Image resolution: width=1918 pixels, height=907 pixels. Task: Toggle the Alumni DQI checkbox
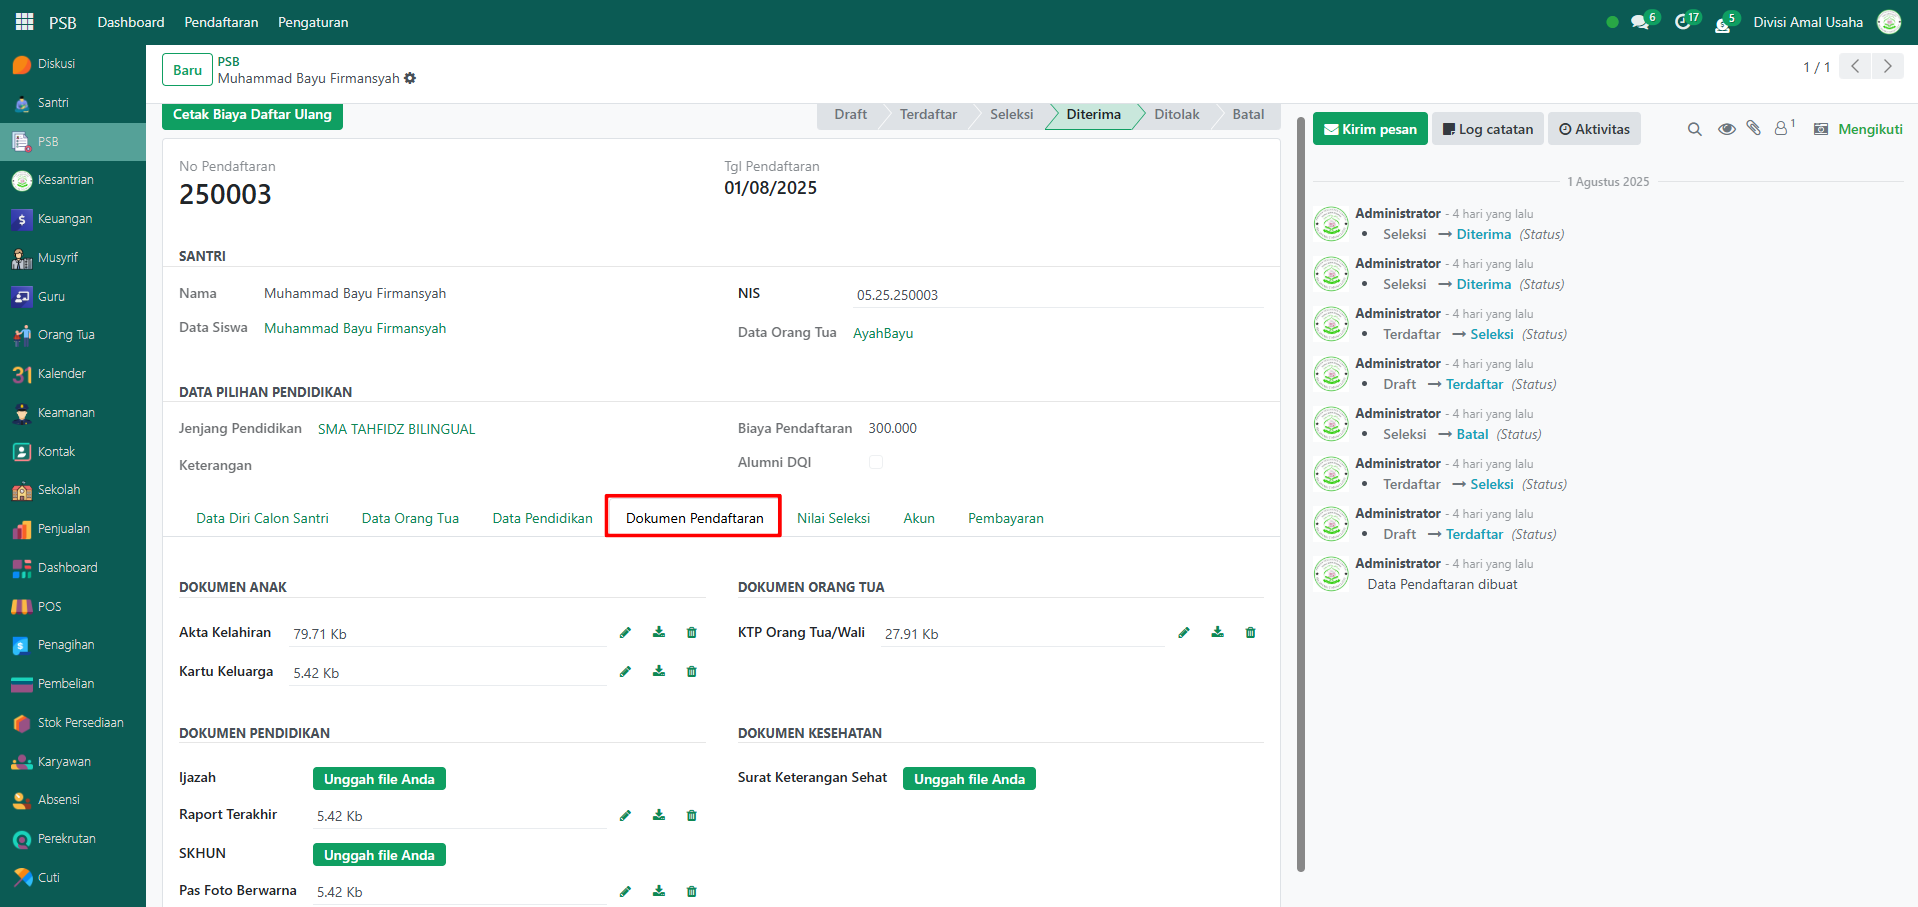(x=876, y=462)
